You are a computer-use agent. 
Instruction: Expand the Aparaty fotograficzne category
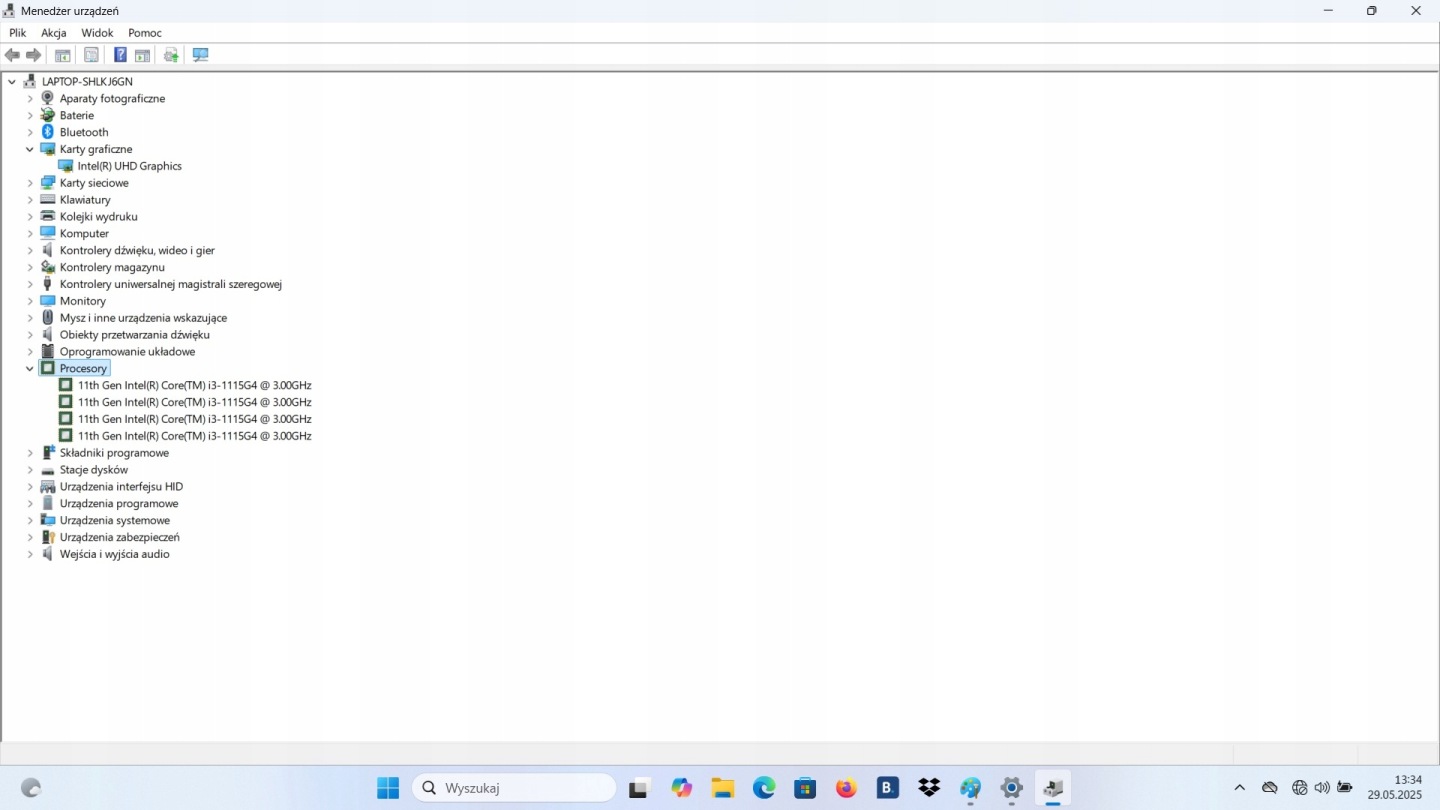(x=30, y=98)
